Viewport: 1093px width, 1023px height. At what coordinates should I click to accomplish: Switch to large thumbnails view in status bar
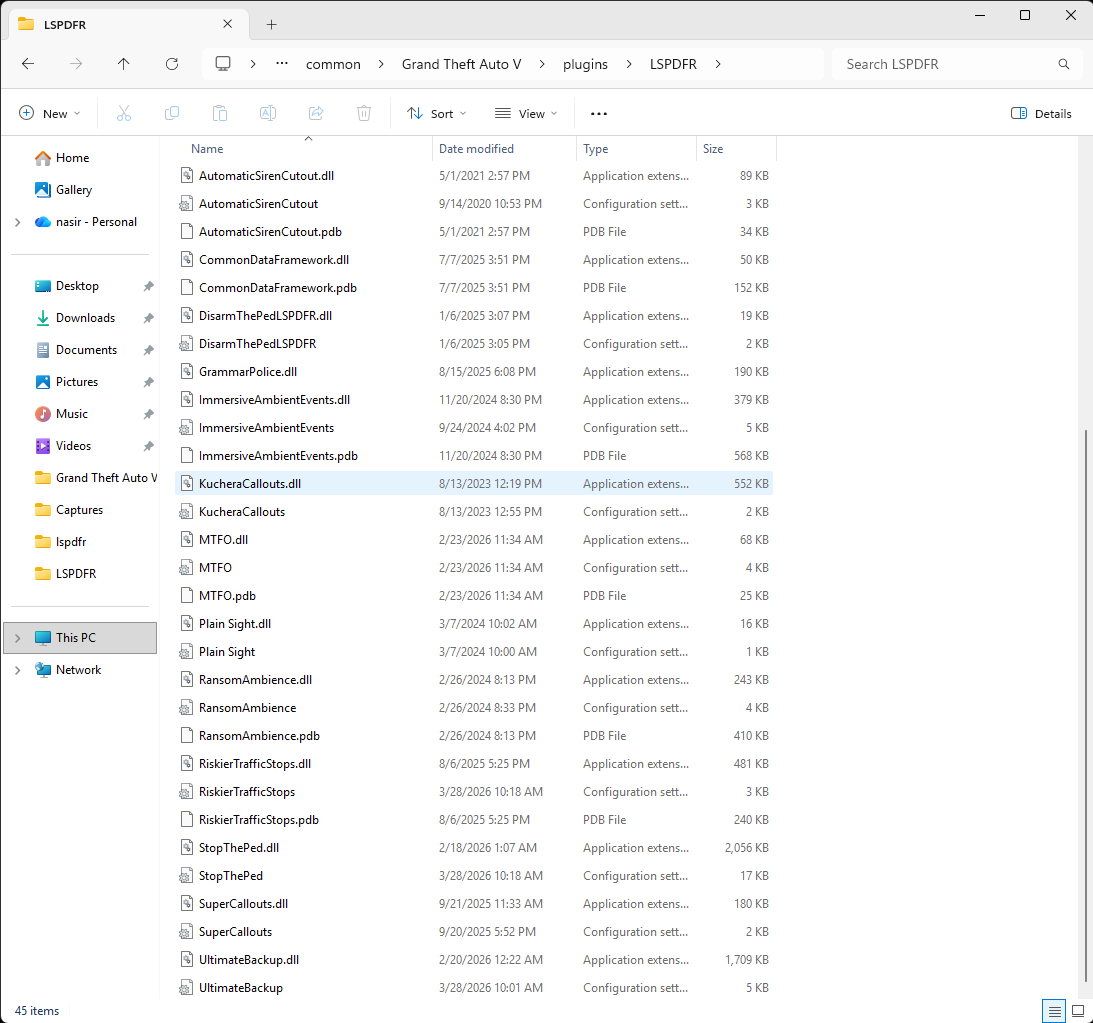[x=1078, y=1011]
